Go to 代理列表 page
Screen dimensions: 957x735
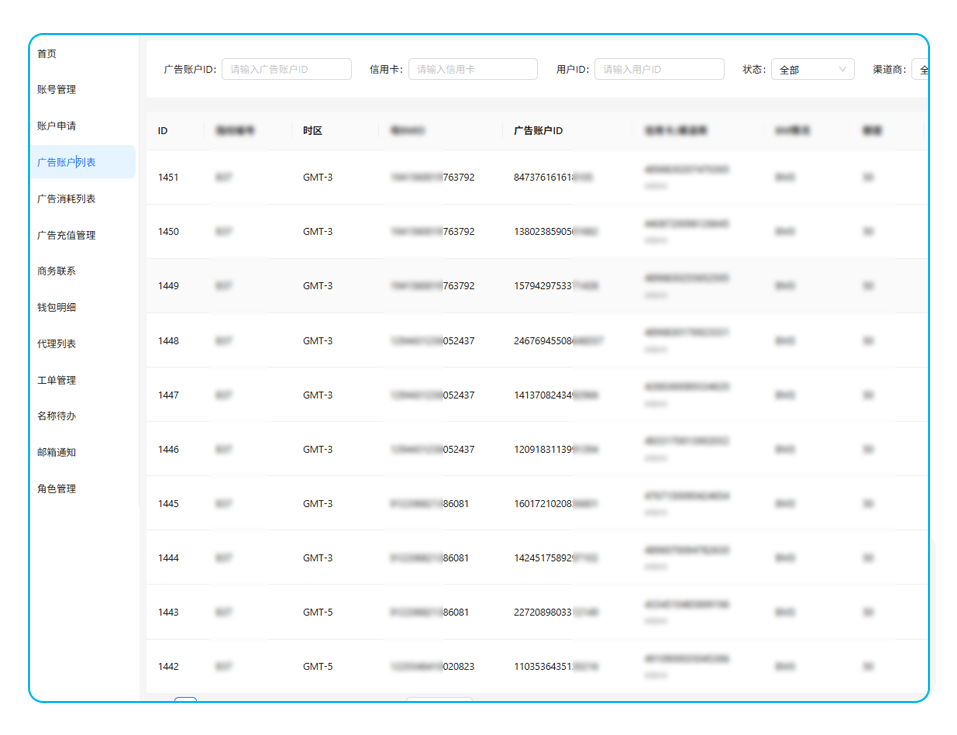(x=56, y=344)
